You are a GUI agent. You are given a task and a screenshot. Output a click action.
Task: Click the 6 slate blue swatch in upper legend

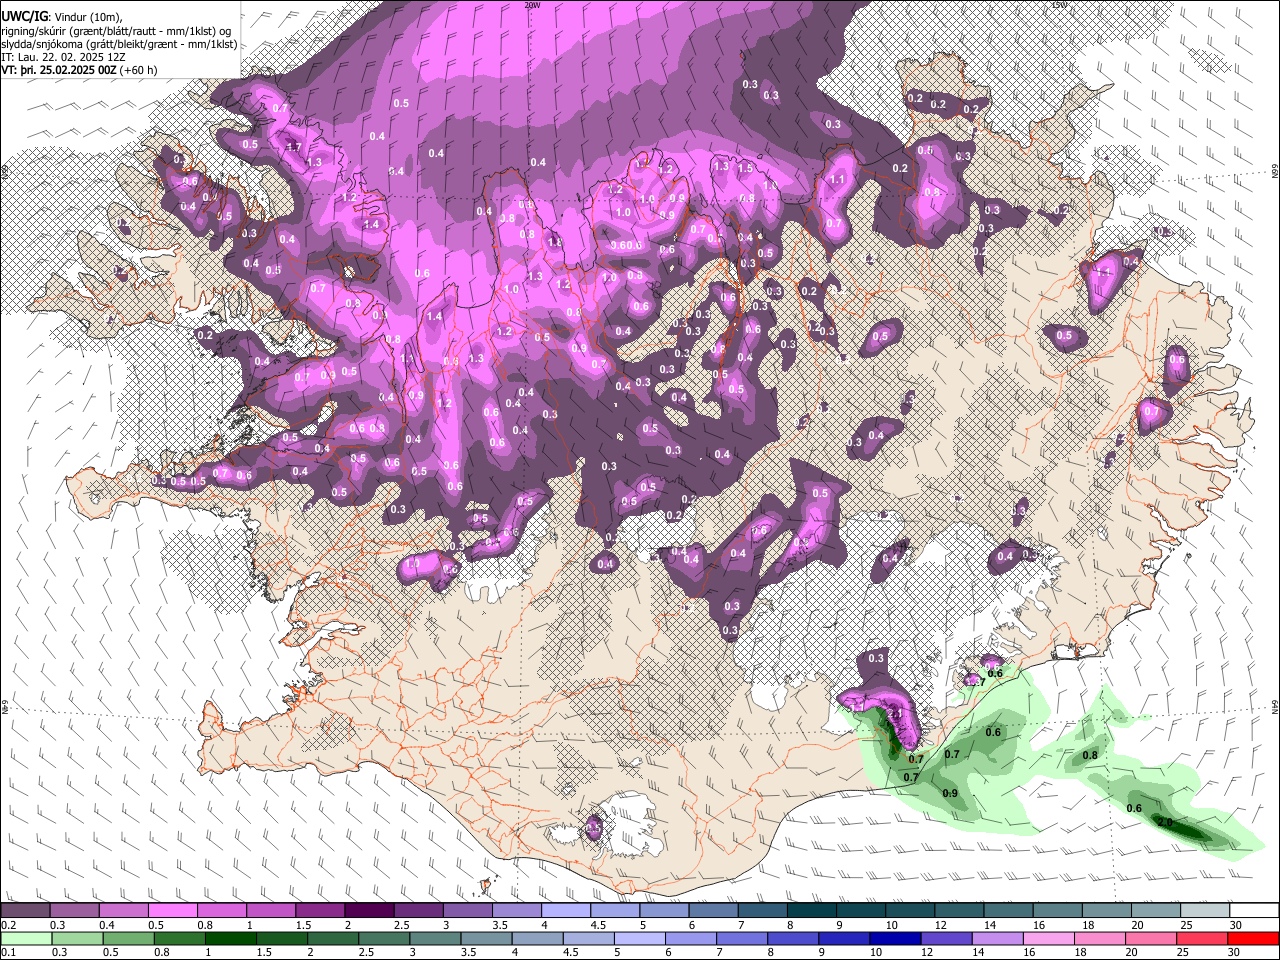pyautogui.click(x=713, y=911)
